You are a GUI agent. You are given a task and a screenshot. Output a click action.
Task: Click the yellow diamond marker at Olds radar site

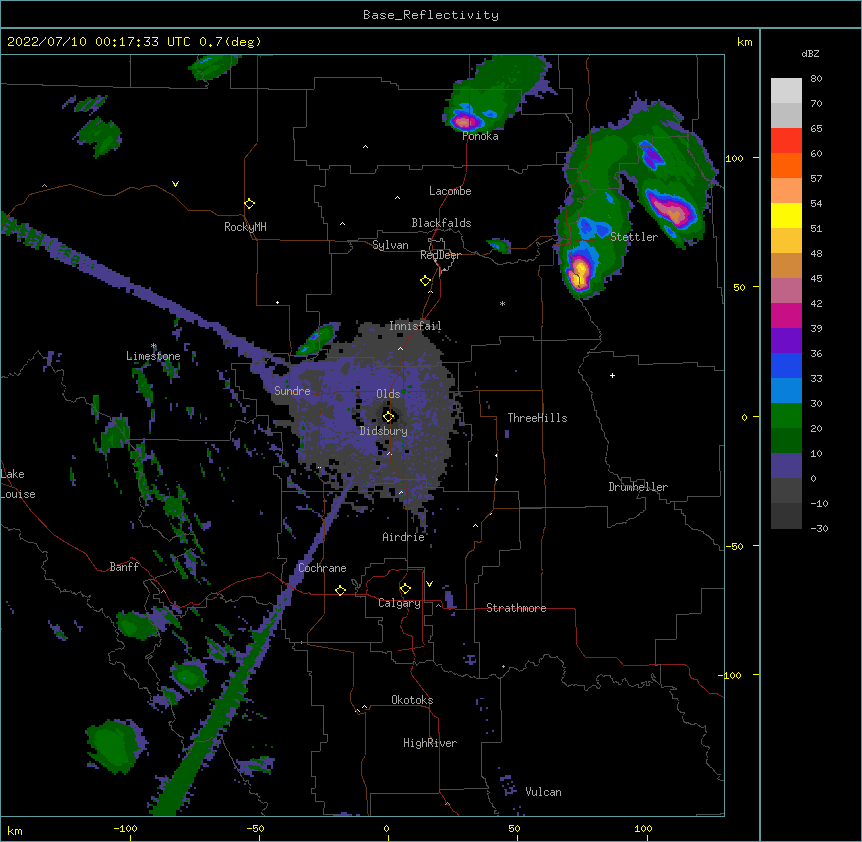pos(388,416)
